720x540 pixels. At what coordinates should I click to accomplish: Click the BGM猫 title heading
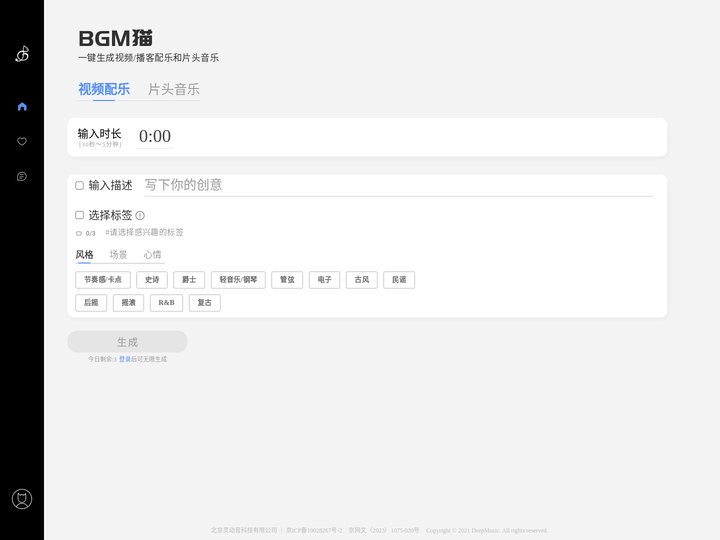pos(115,39)
